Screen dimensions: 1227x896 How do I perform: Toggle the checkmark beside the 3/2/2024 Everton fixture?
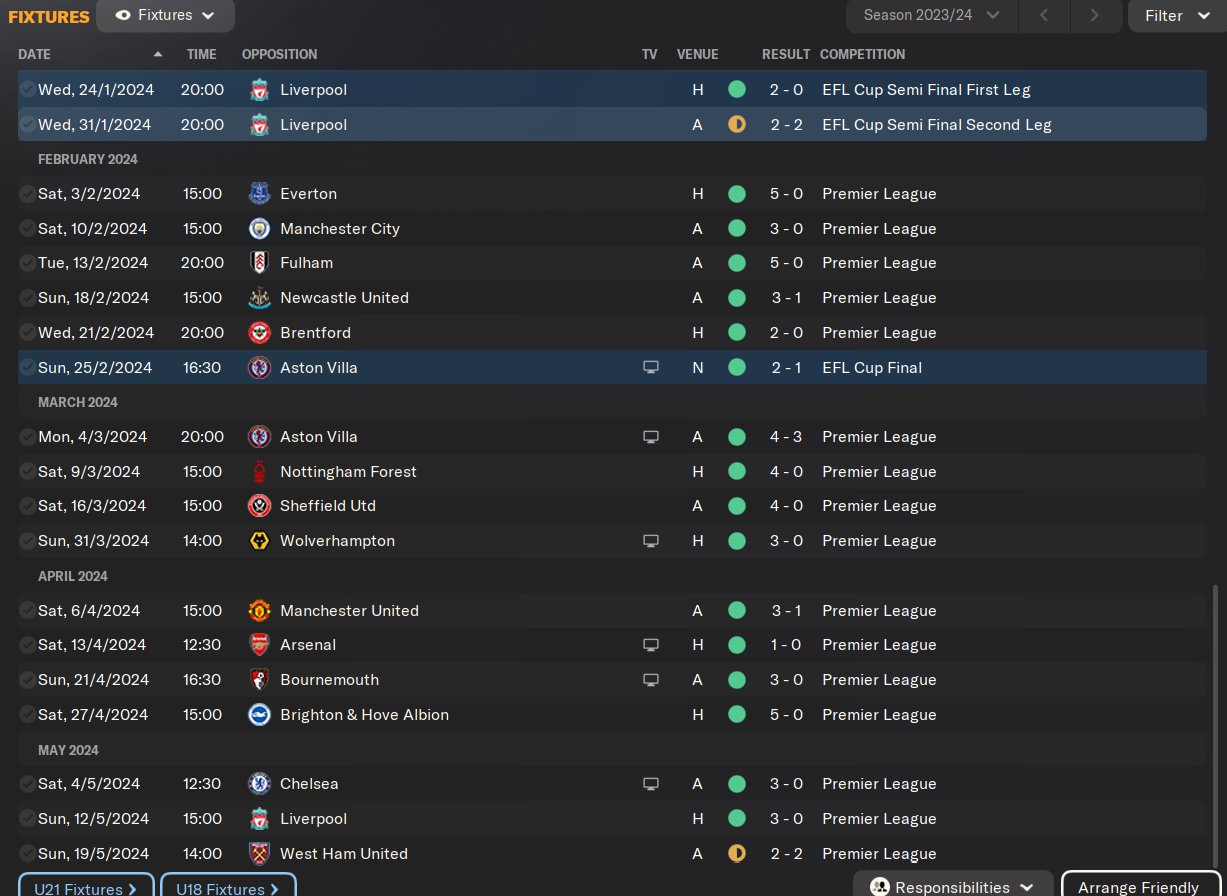tap(27, 194)
